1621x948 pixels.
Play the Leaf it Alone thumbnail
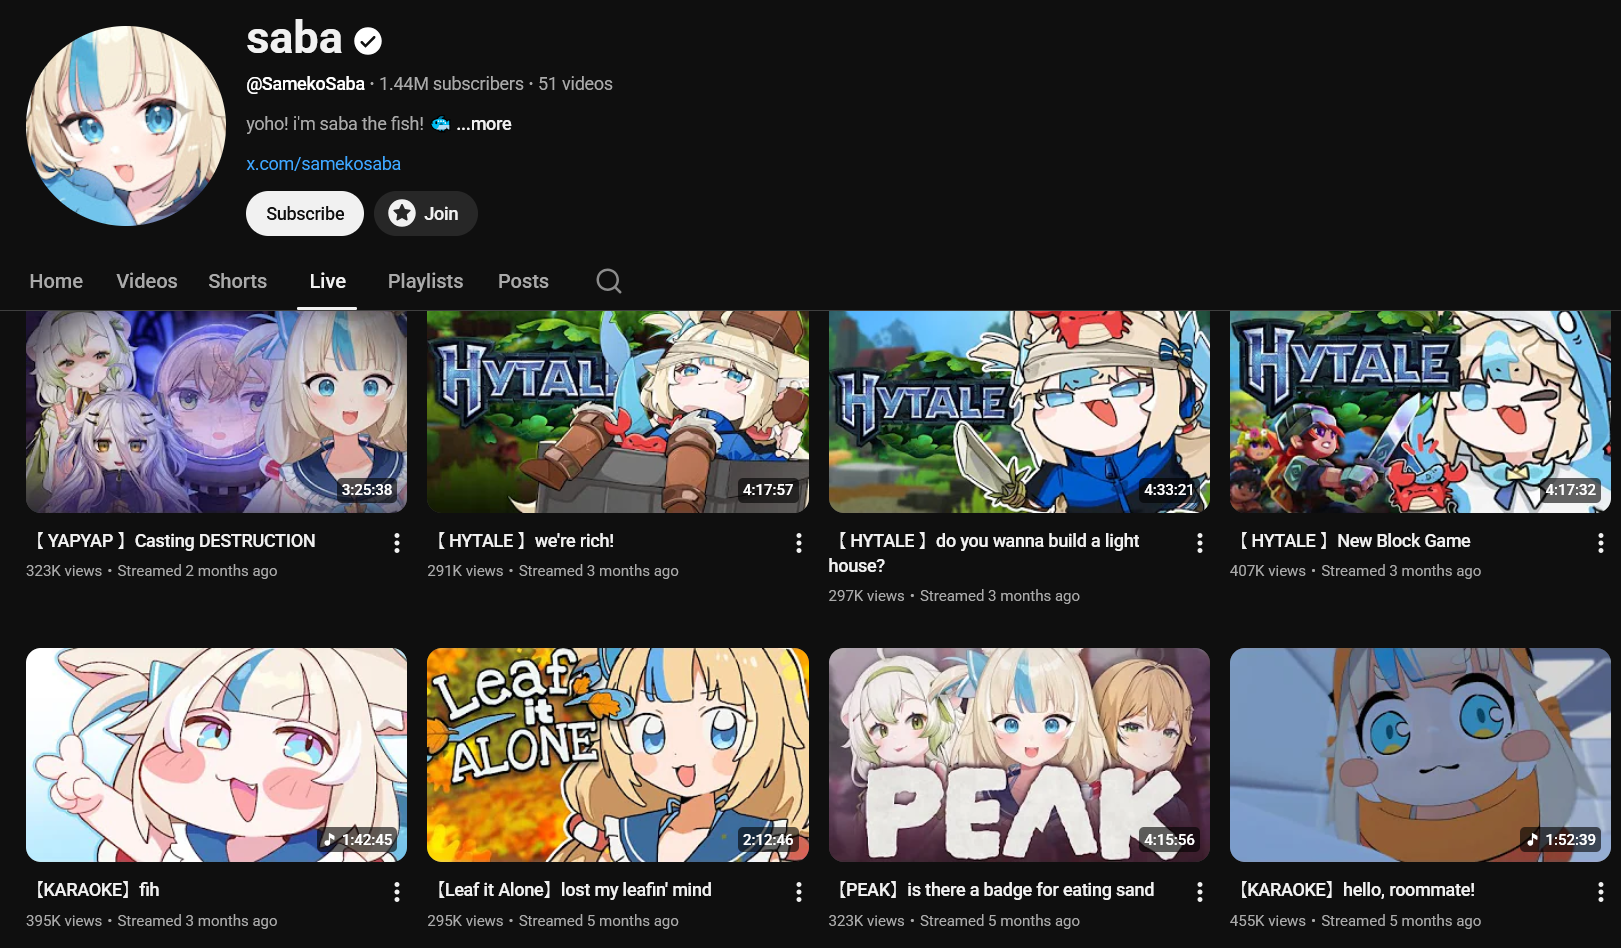(618, 755)
